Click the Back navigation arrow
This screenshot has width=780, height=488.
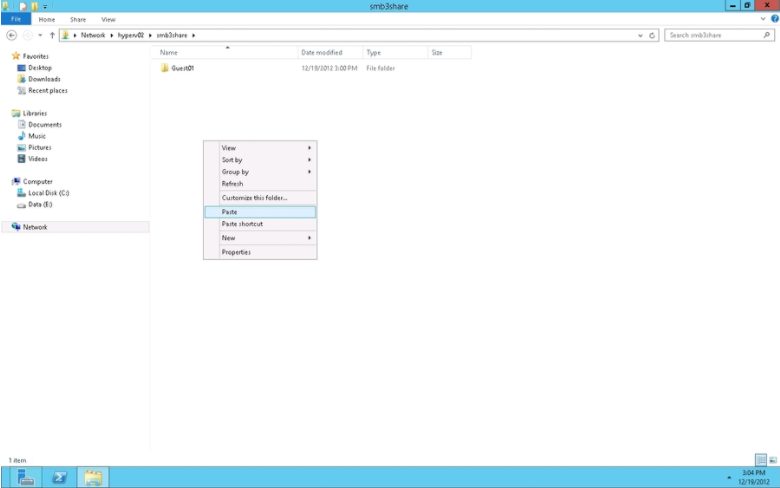pyautogui.click(x=11, y=35)
